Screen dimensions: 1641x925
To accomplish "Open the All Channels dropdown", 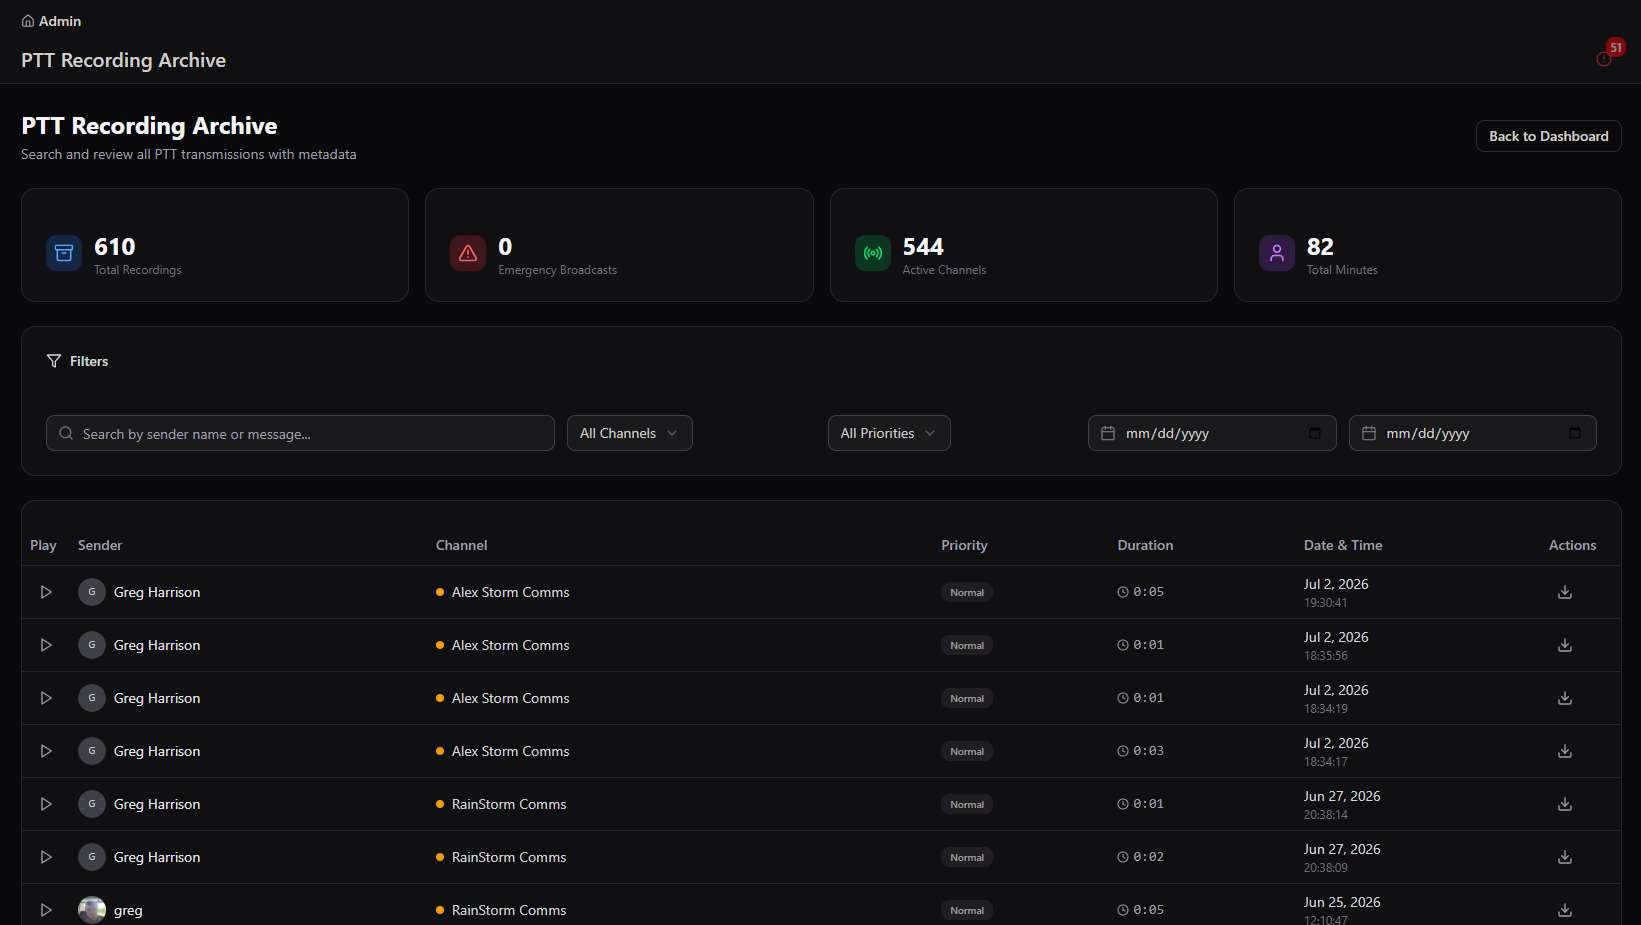I will [x=630, y=433].
